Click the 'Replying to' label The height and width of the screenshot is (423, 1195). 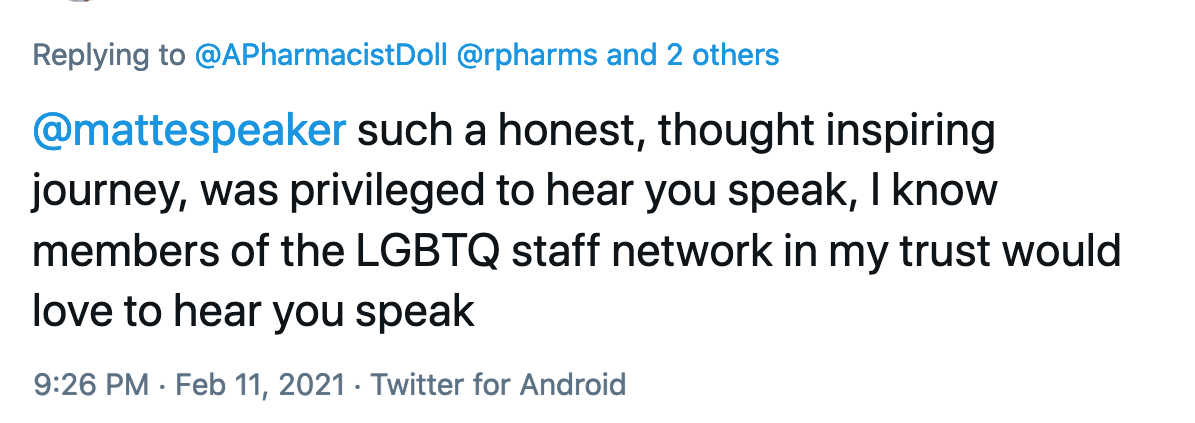109,56
